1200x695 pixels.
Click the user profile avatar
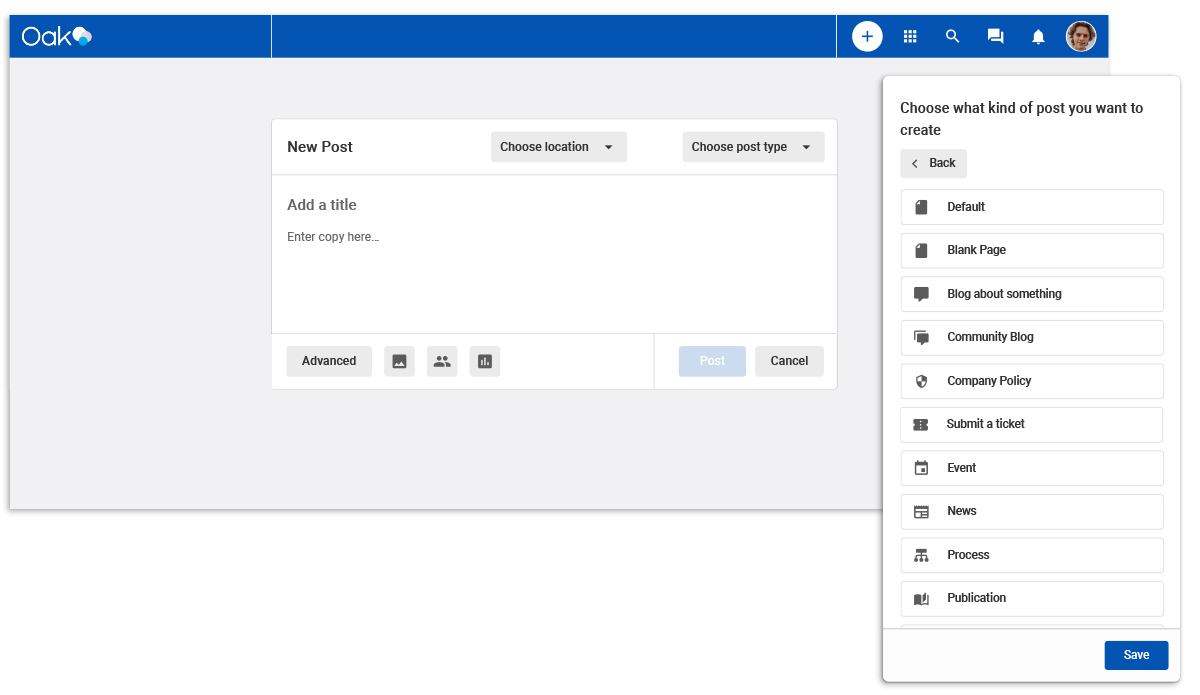point(1080,37)
